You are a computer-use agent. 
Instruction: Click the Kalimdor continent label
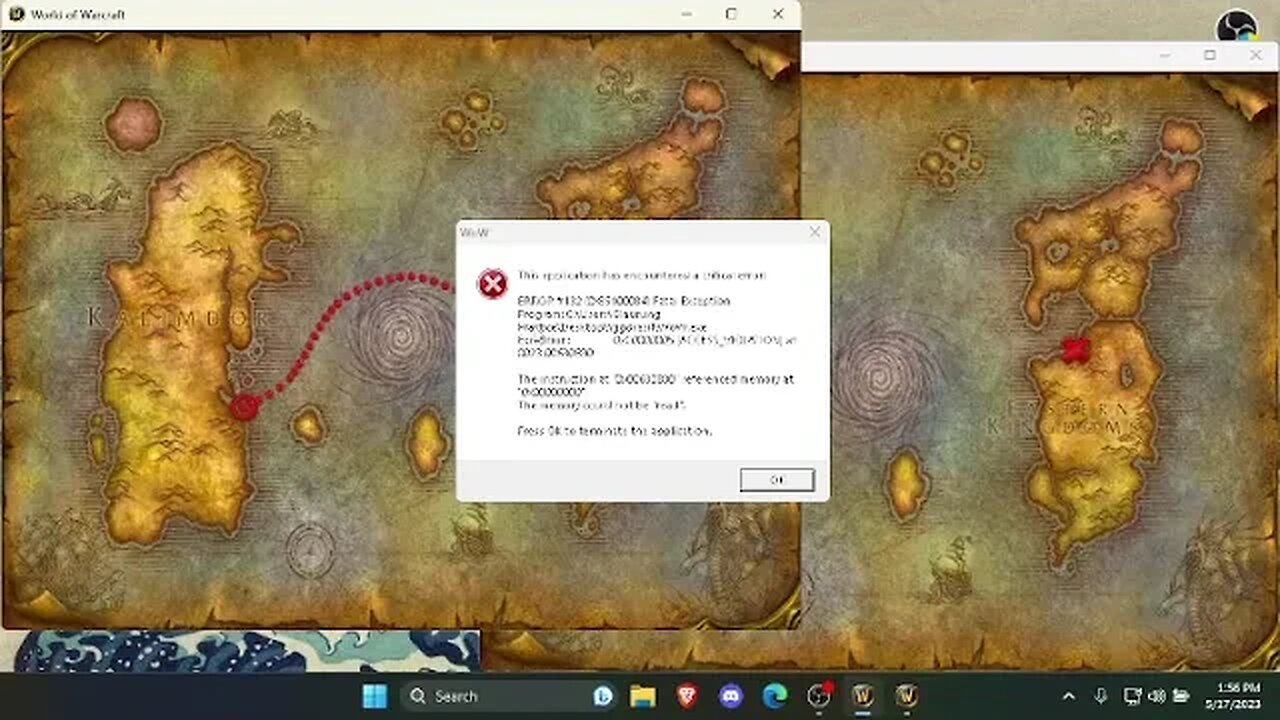177,318
